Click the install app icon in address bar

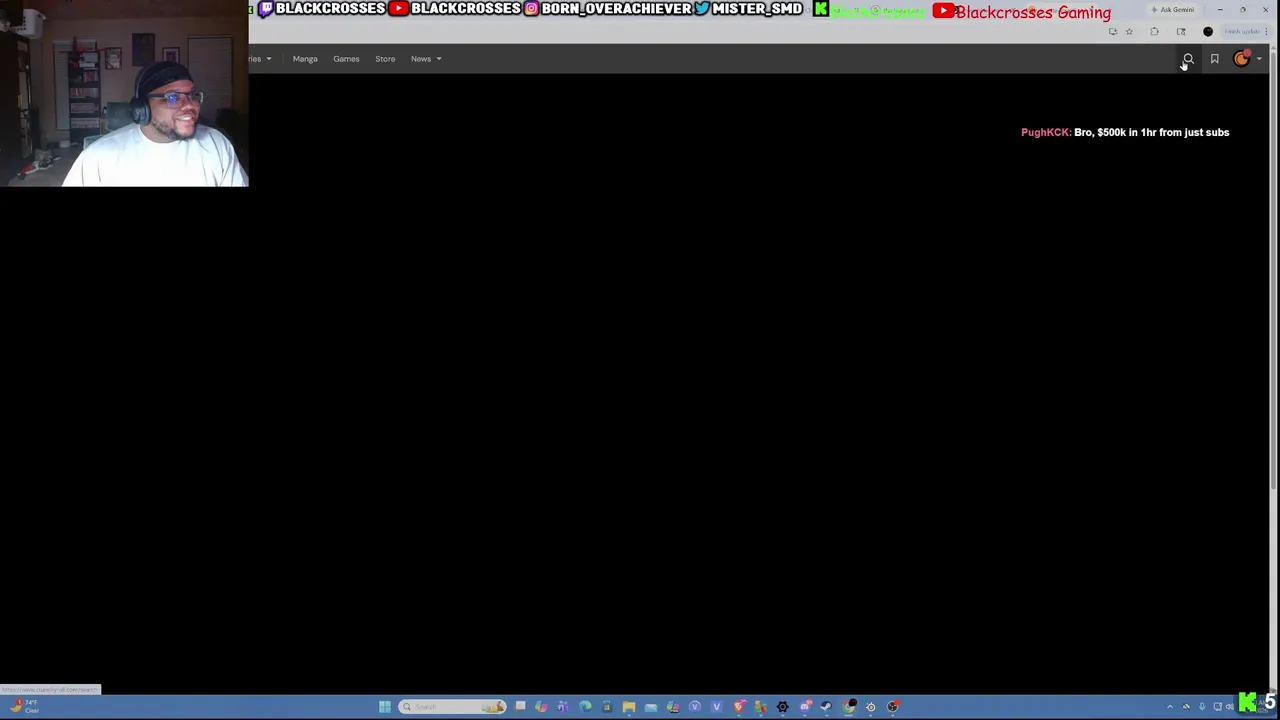[1113, 31]
